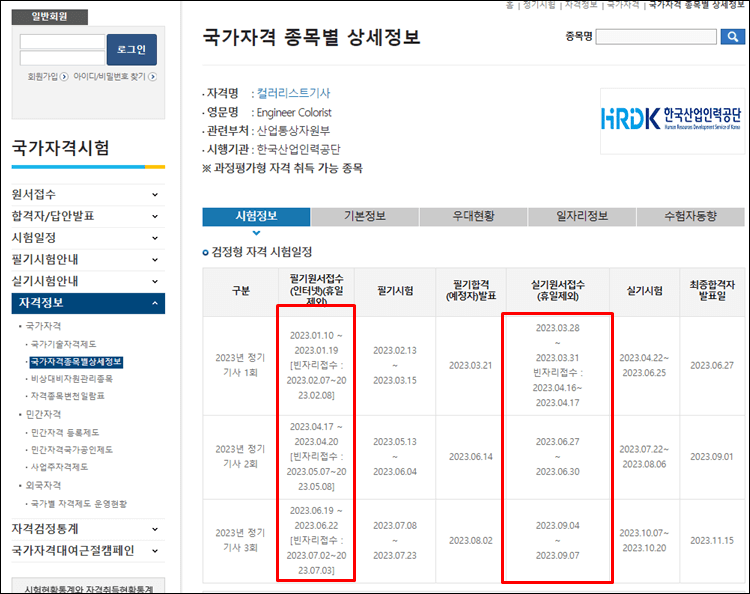Select 국가자격종목별상세정보 highlighted item
This screenshot has height=594, width=750.
tap(76, 362)
